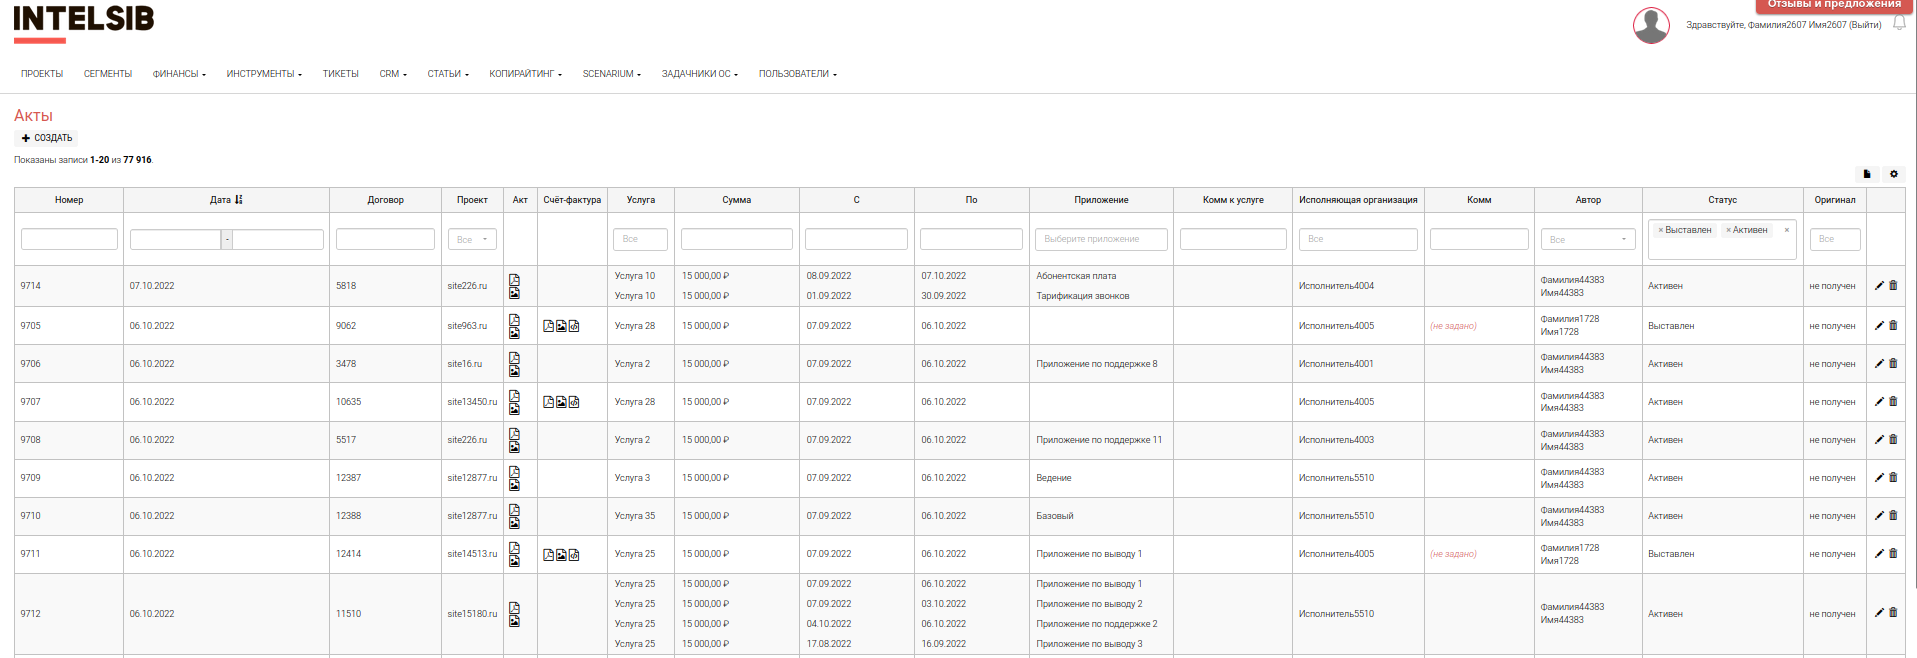Screen dimensions: 1917x658
Task: Remove the 'Активен' status filter tag
Action: coord(1728,230)
